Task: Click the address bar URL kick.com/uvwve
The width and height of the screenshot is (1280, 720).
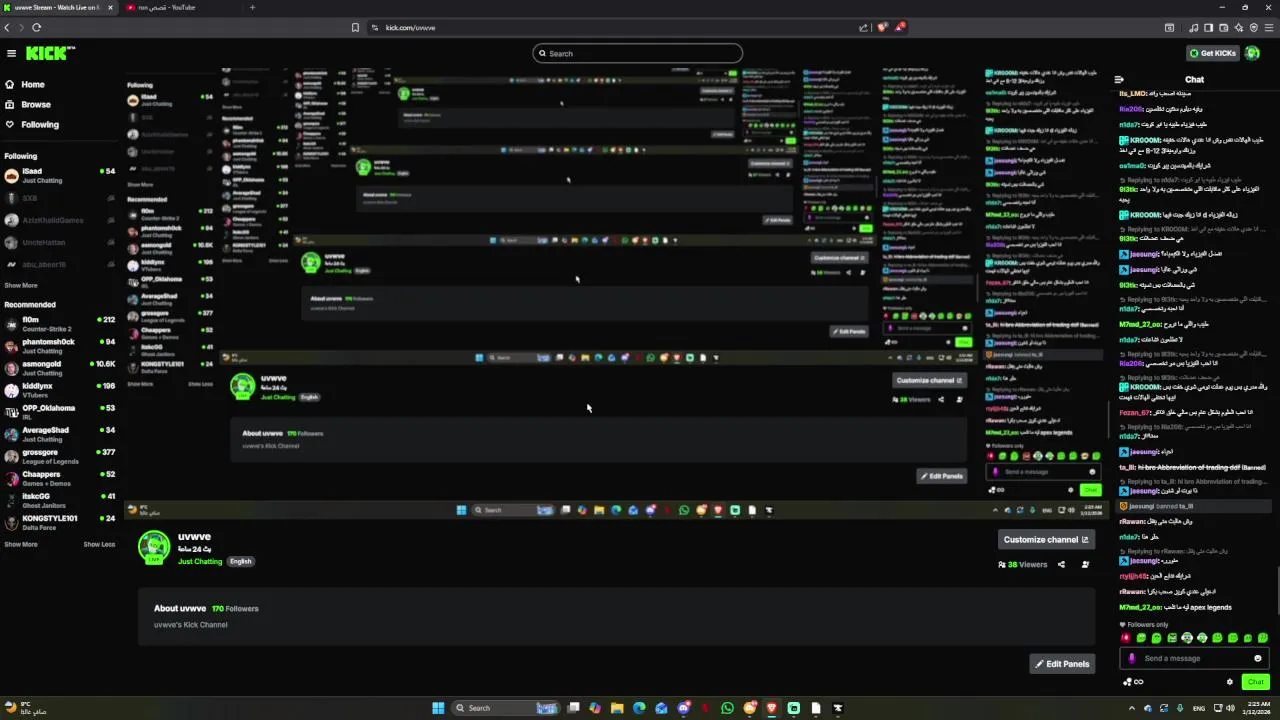Action: 411,27
